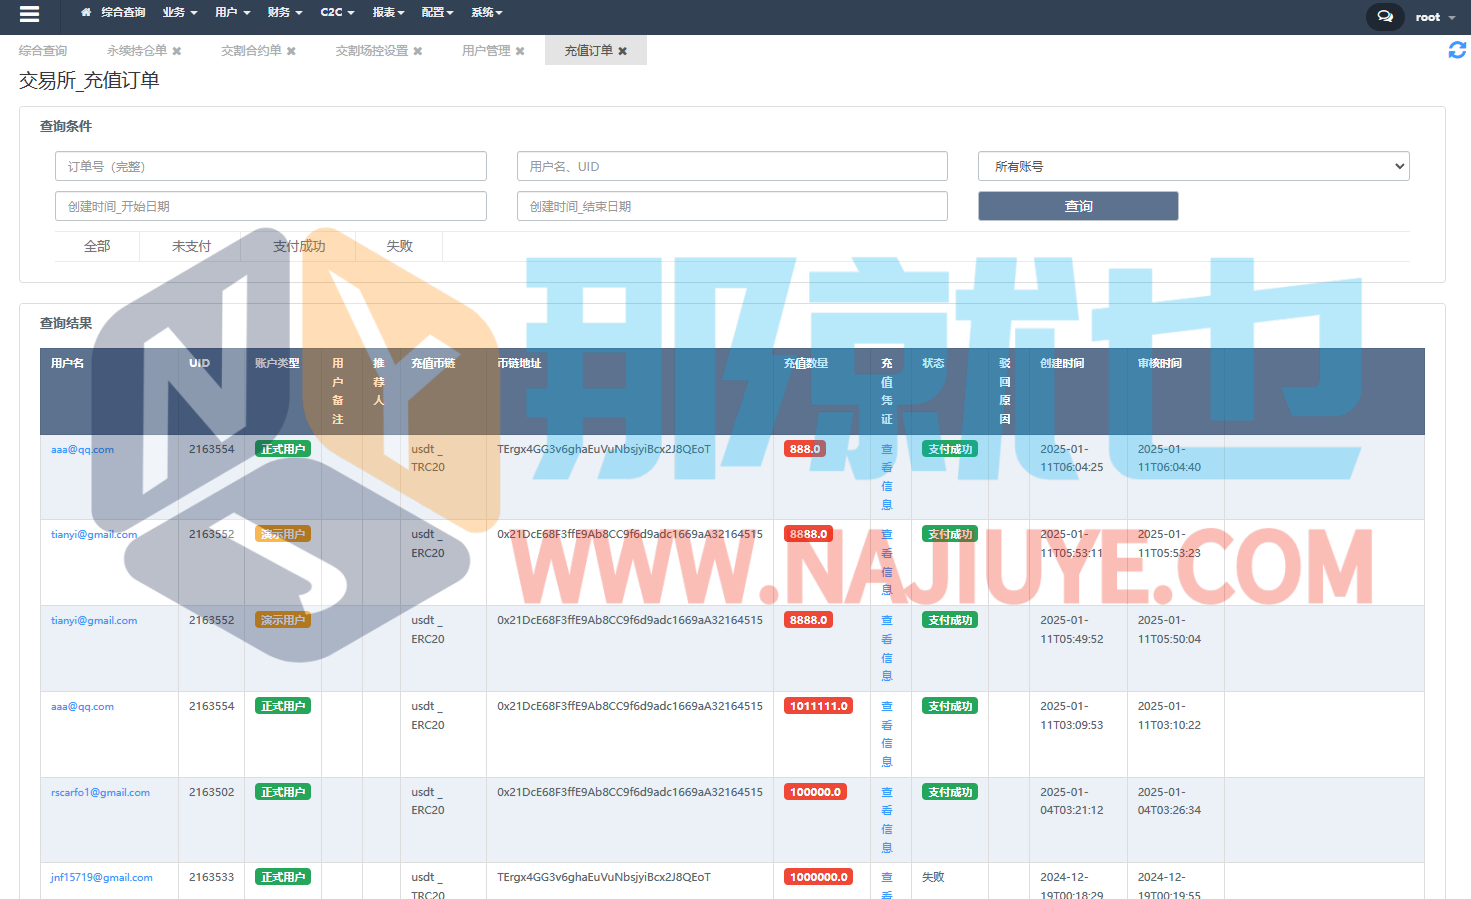Open the 报表 menu
This screenshot has height=899, width=1471.
pyautogui.click(x=388, y=13)
